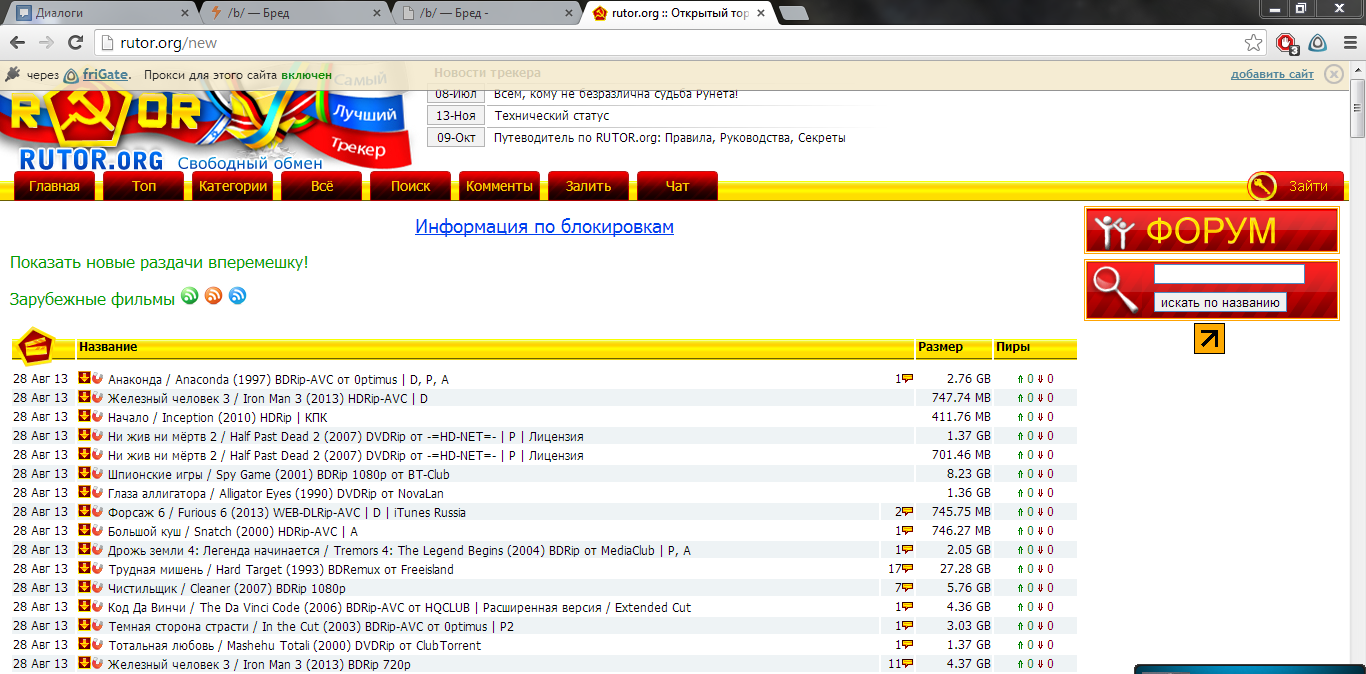Open magnet link for Начало / Inception (2010)

click(x=97, y=417)
